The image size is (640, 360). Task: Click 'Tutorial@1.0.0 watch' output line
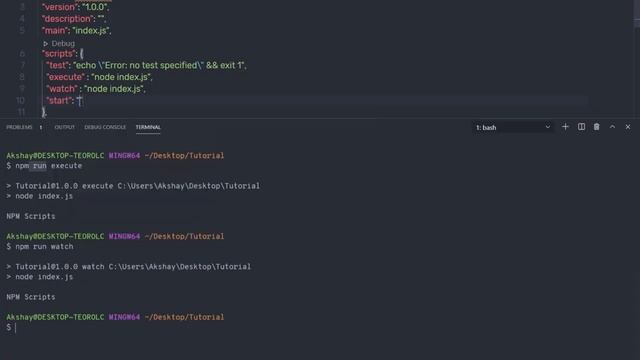[129, 267]
